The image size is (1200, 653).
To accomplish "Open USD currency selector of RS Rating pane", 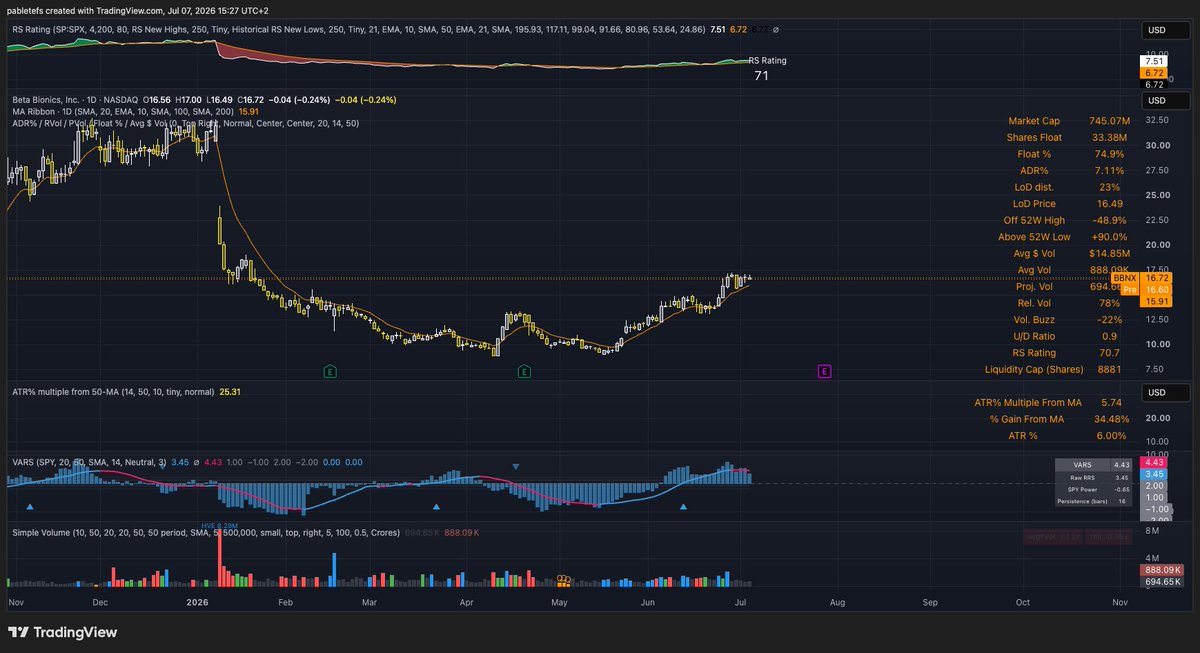I will point(1166,30).
